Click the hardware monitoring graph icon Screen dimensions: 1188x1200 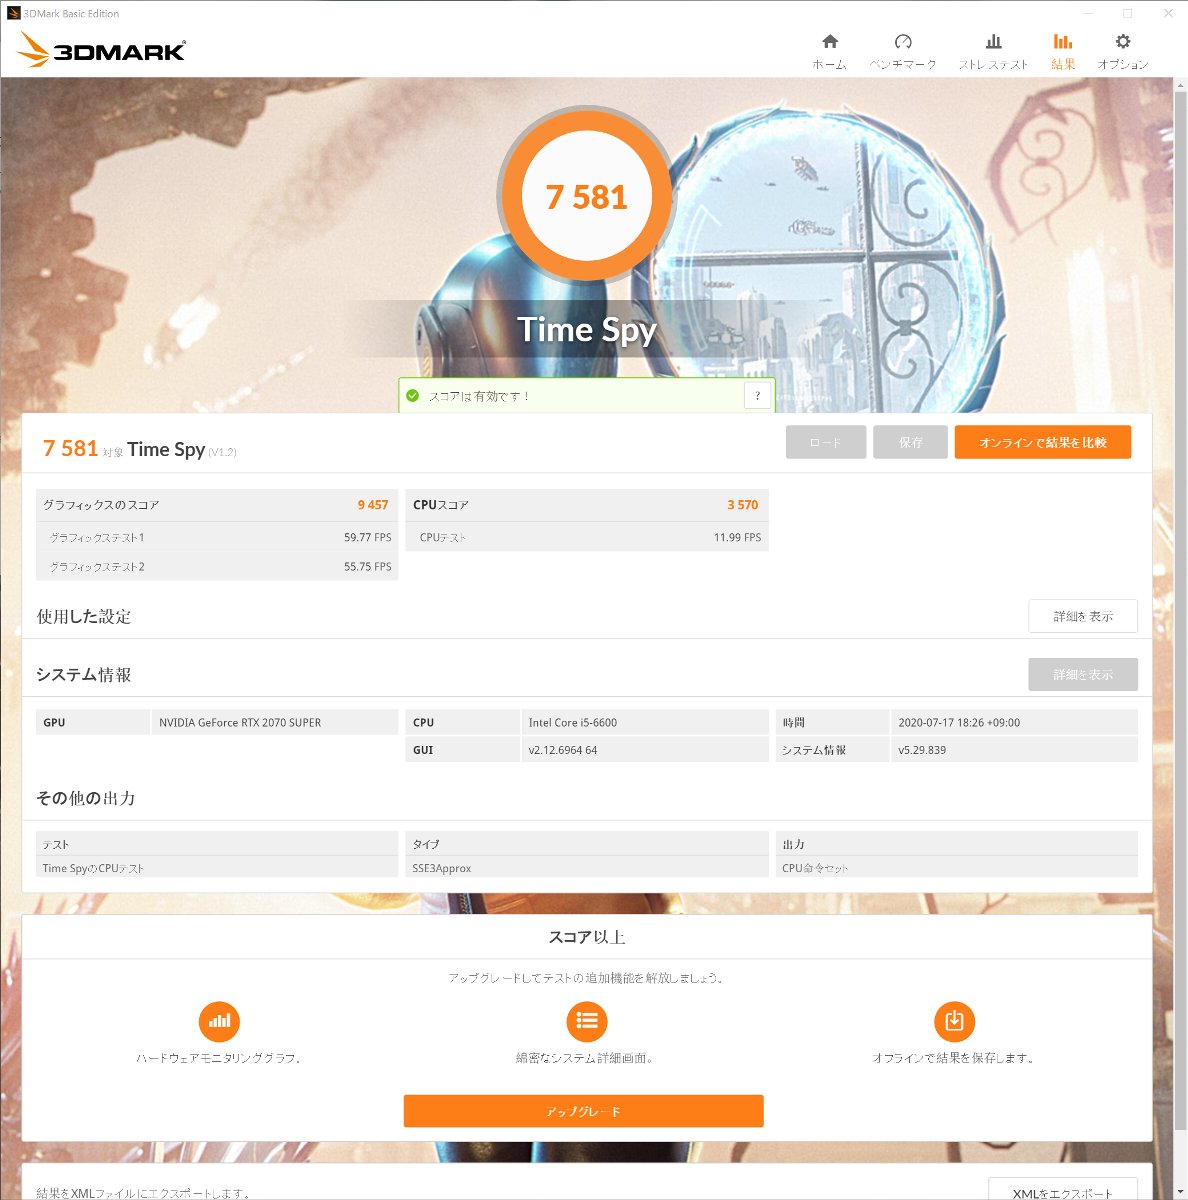click(219, 1021)
